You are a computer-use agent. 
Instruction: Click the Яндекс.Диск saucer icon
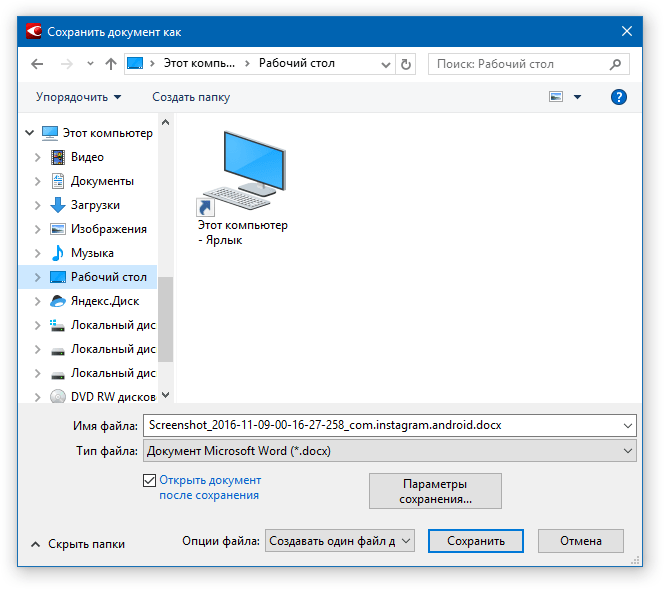(x=58, y=301)
